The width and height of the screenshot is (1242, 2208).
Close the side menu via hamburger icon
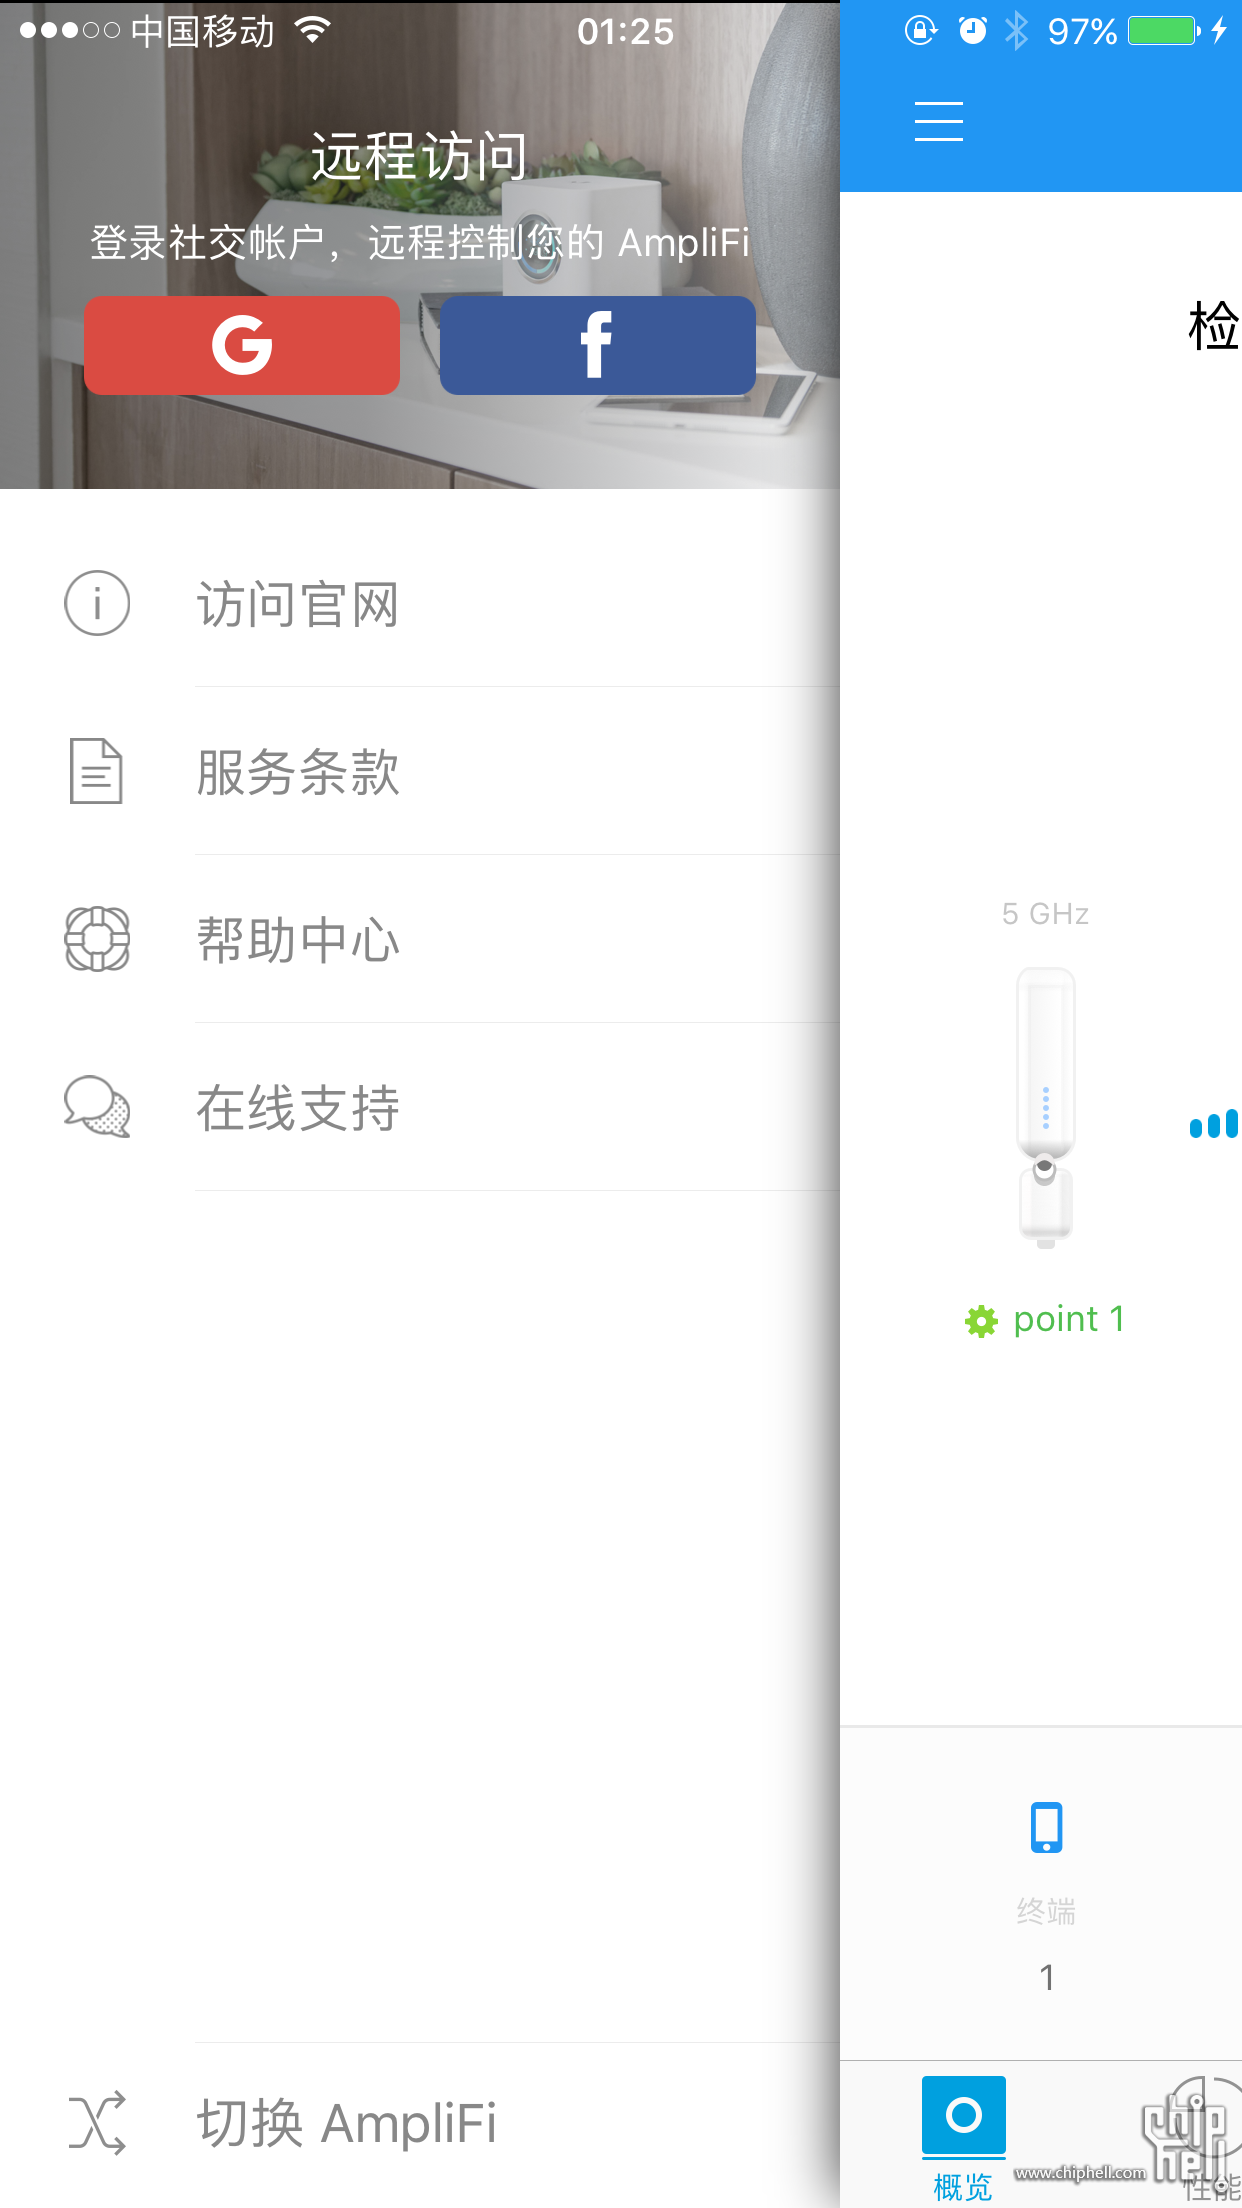coord(939,121)
